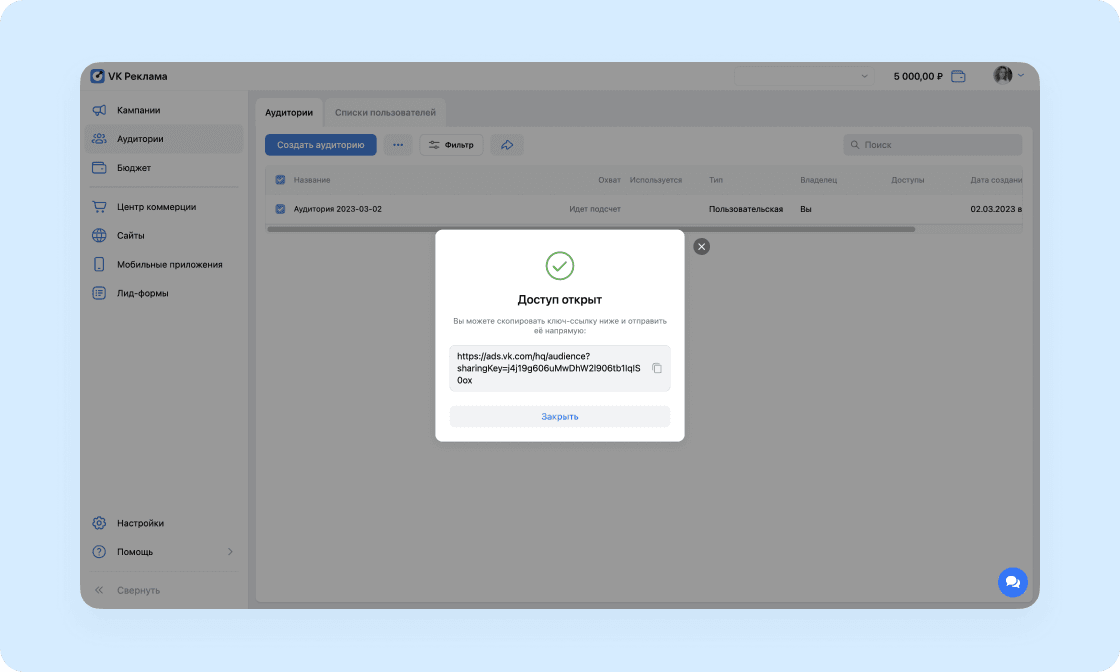Select the Аудитории tab
1120x672 pixels.
pos(289,113)
